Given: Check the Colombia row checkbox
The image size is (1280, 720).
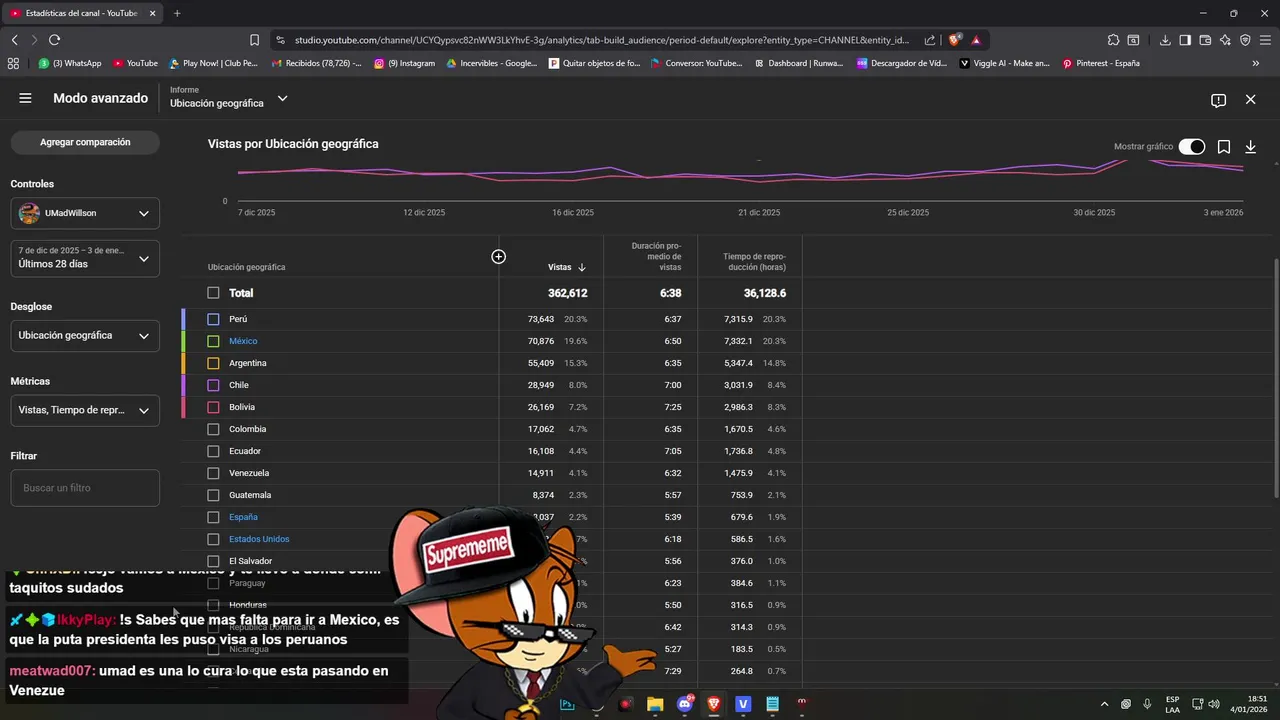Looking at the screenshot, I should [213, 429].
